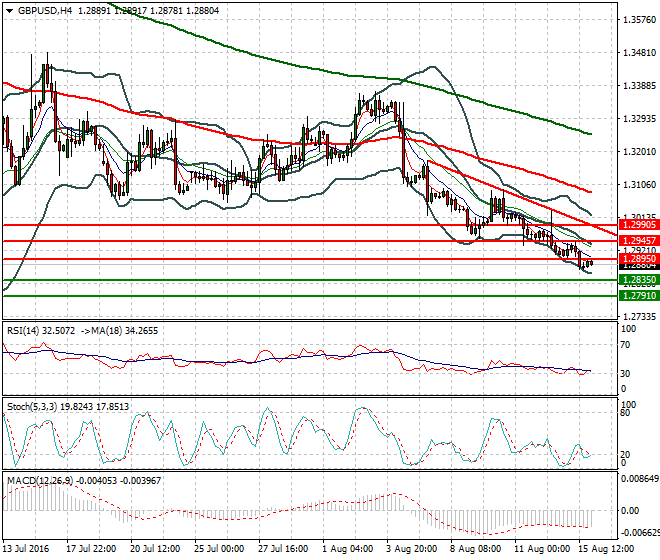Click the RSI(14) 32.5072 indicator label
Screen dimensions: 660x560
point(41,331)
